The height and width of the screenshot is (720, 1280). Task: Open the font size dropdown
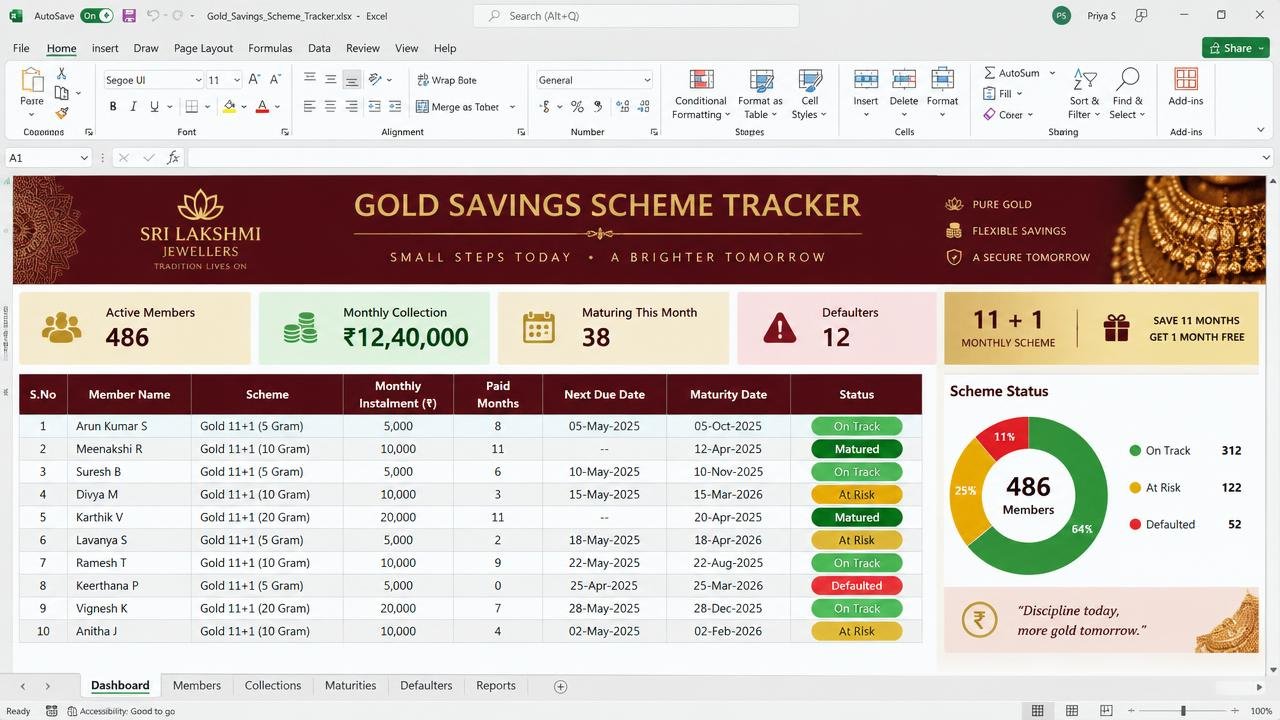pos(236,80)
